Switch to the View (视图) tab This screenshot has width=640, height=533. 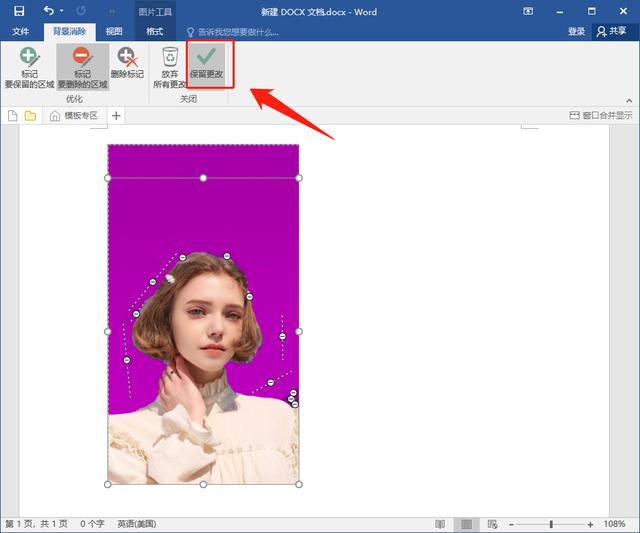pyautogui.click(x=114, y=32)
